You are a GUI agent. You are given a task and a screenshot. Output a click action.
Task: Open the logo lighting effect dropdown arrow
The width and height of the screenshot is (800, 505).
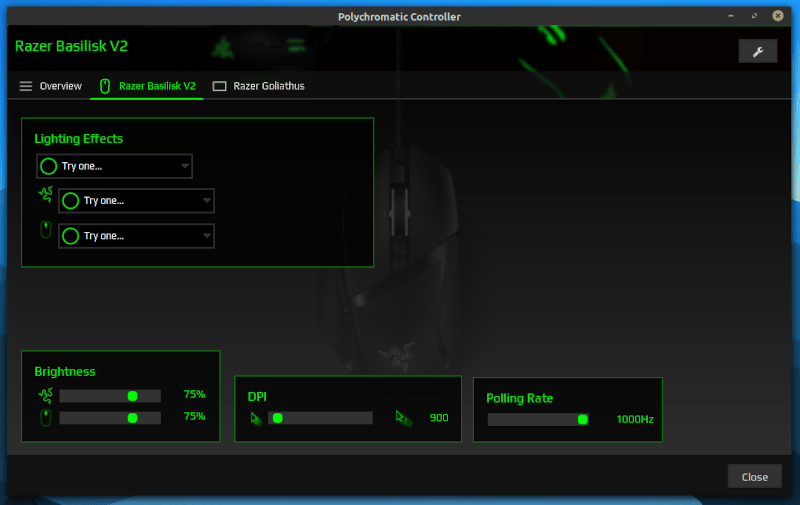coord(207,201)
